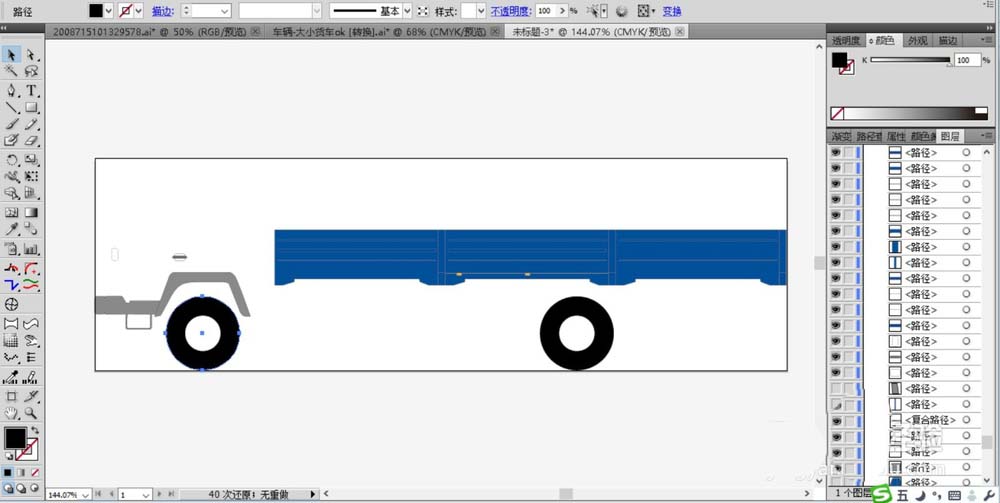Click the 不透明度 link
The image size is (1000, 503).
pyautogui.click(x=511, y=11)
